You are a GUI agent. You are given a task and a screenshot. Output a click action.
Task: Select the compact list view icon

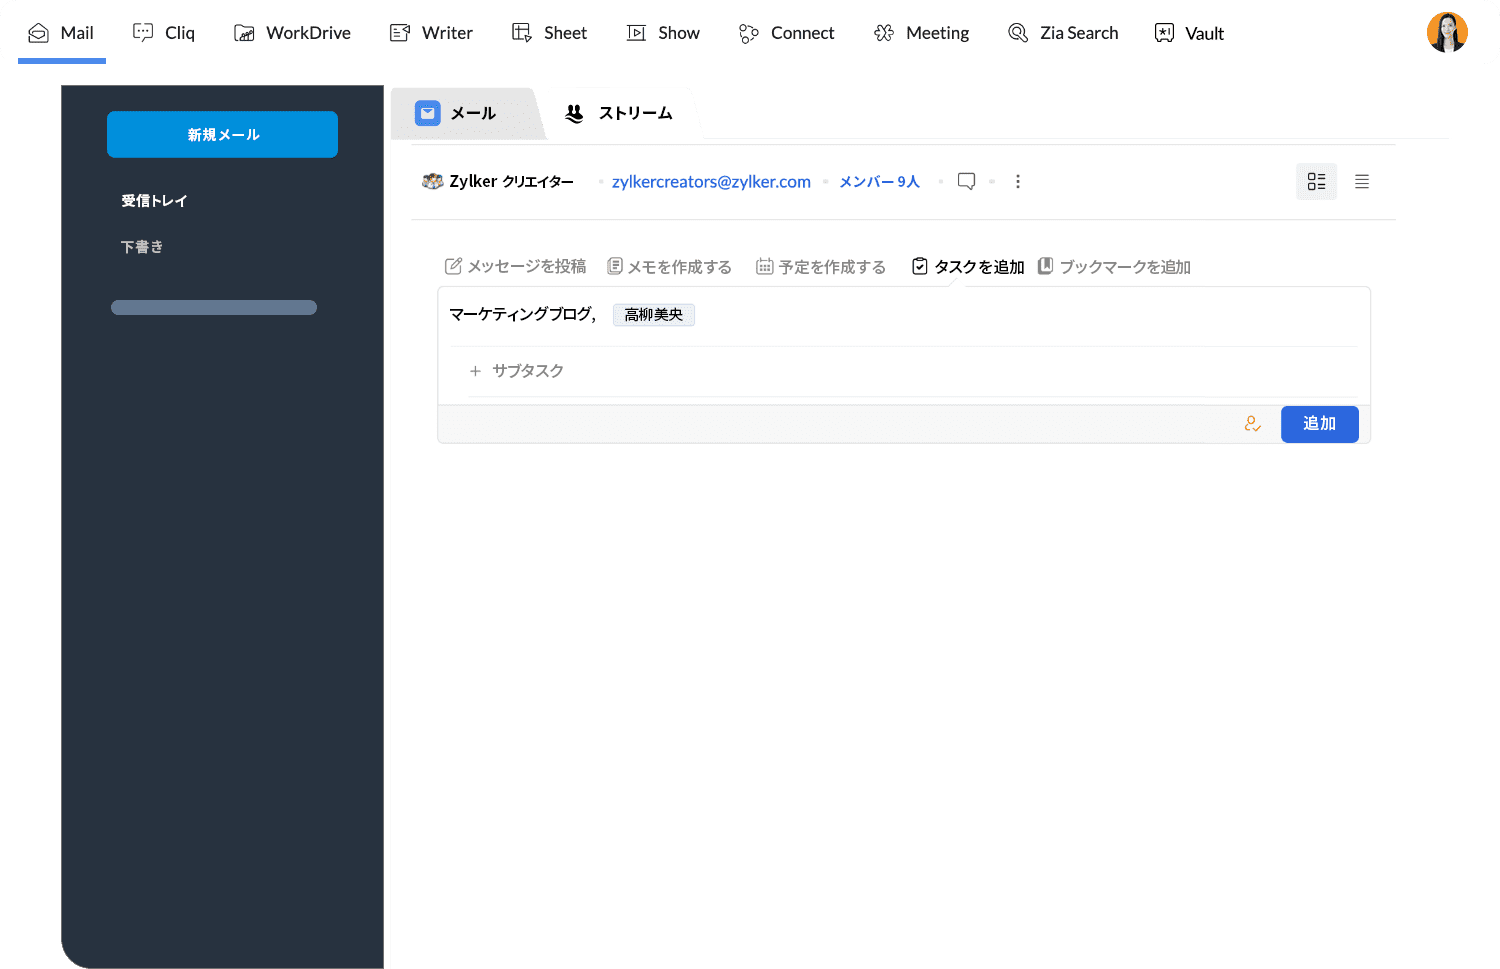(1362, 181)
